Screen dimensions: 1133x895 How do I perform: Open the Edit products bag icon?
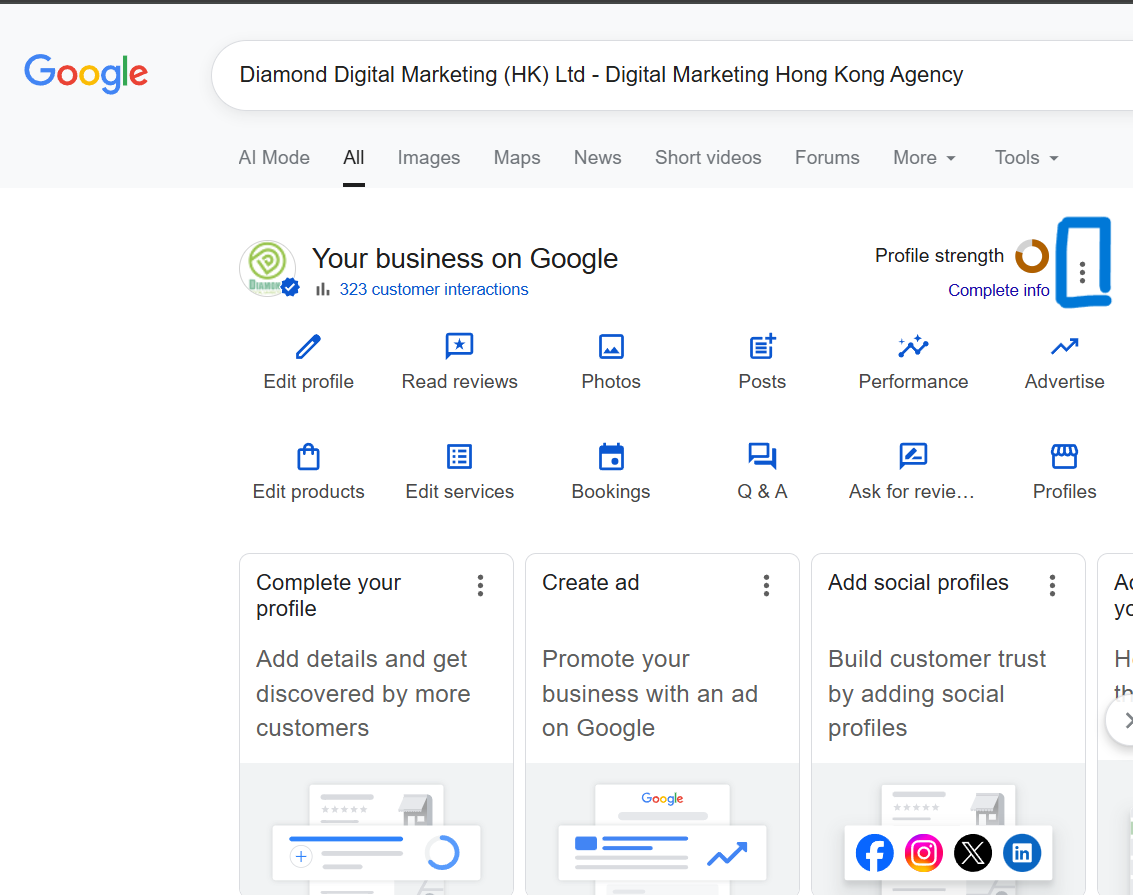pyautogui.click(x=309, y=457)
